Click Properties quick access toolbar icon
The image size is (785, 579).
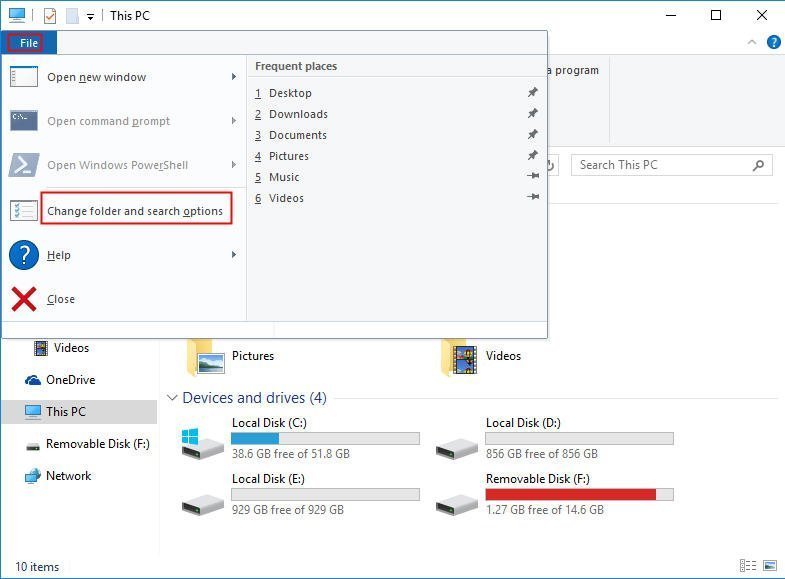click(x=50, y=16)
